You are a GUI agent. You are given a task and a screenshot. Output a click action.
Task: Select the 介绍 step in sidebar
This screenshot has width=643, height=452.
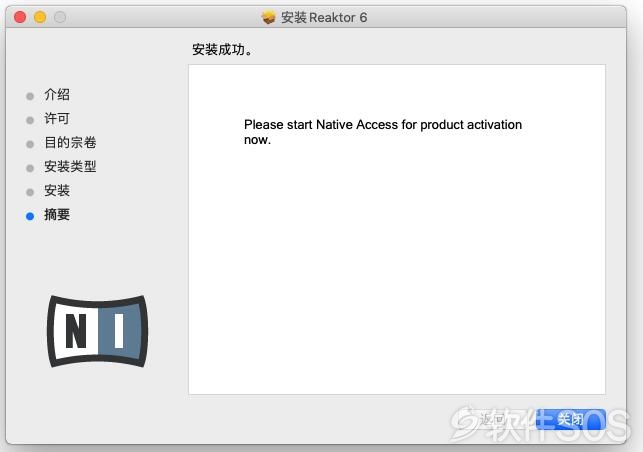57,94
